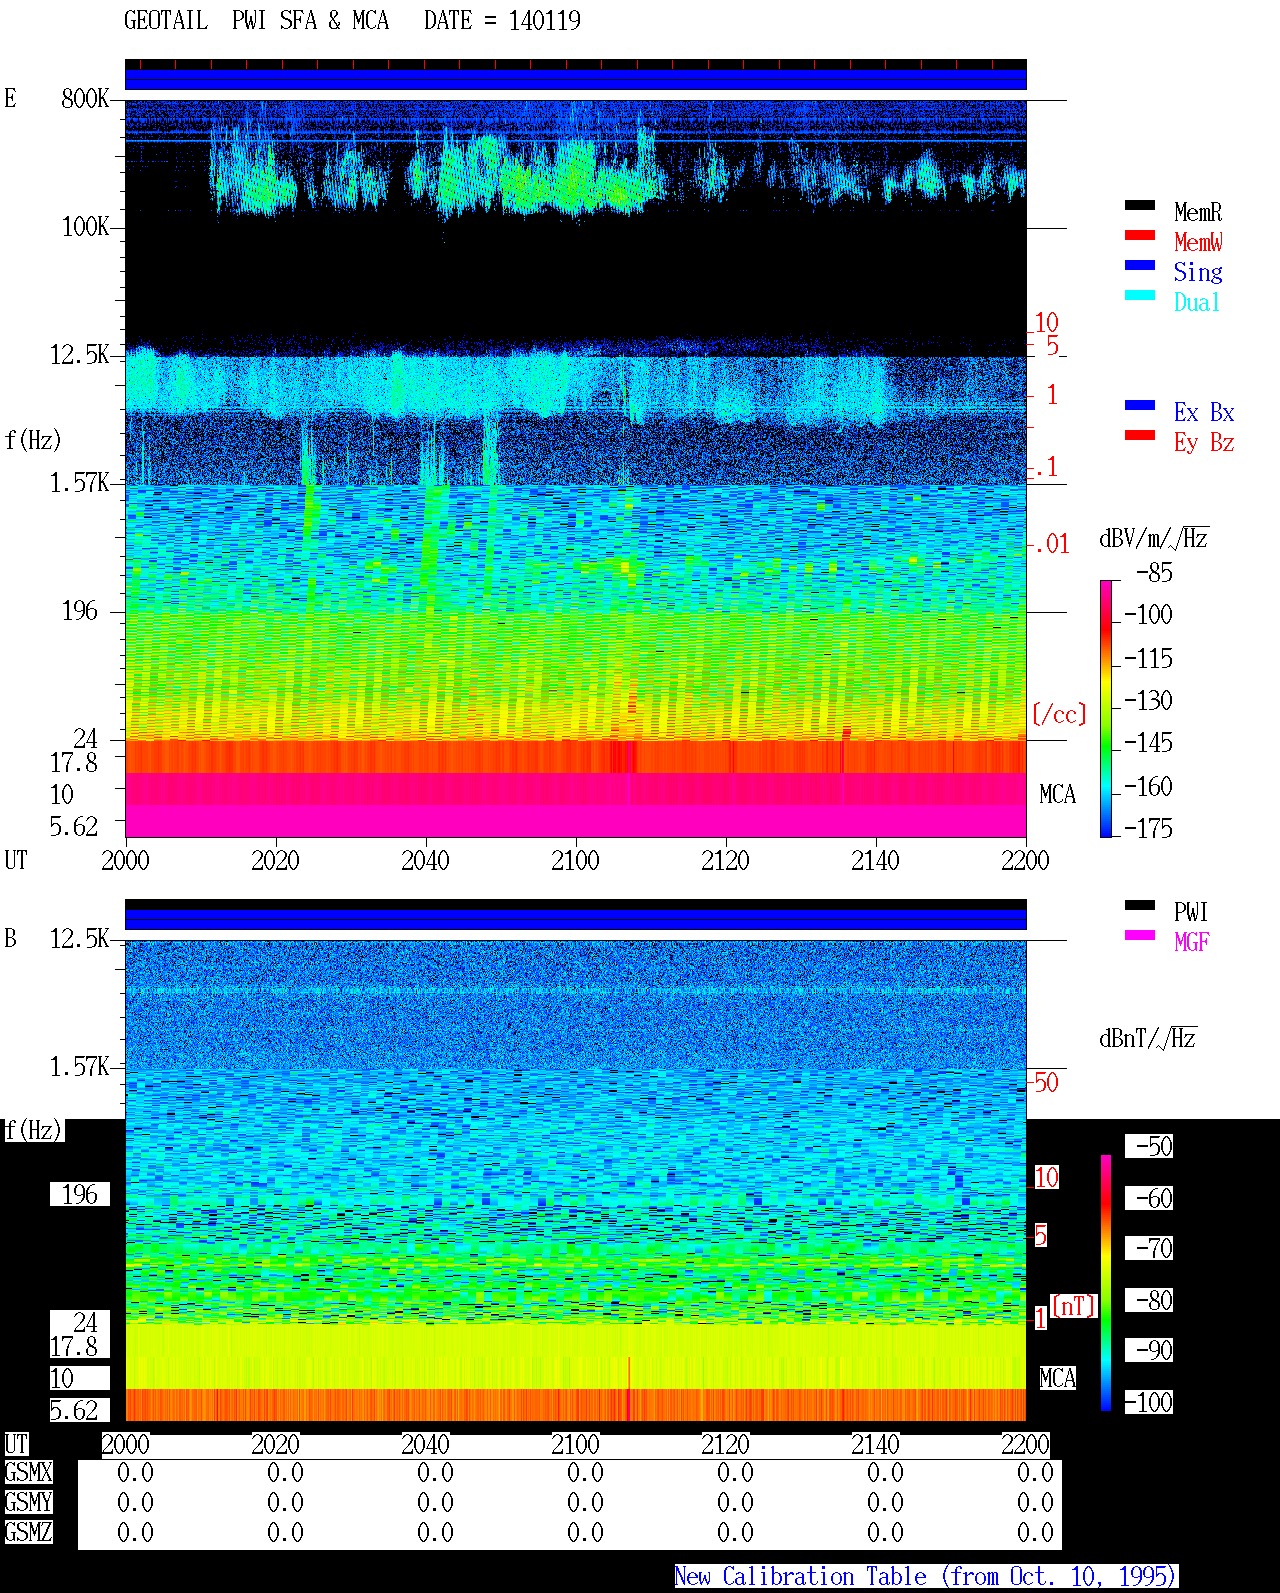Click the GSMX value under 2000
The height and width of the screenshot is (1593, 1280).
pyautogui.click(x=135, y=1472)
